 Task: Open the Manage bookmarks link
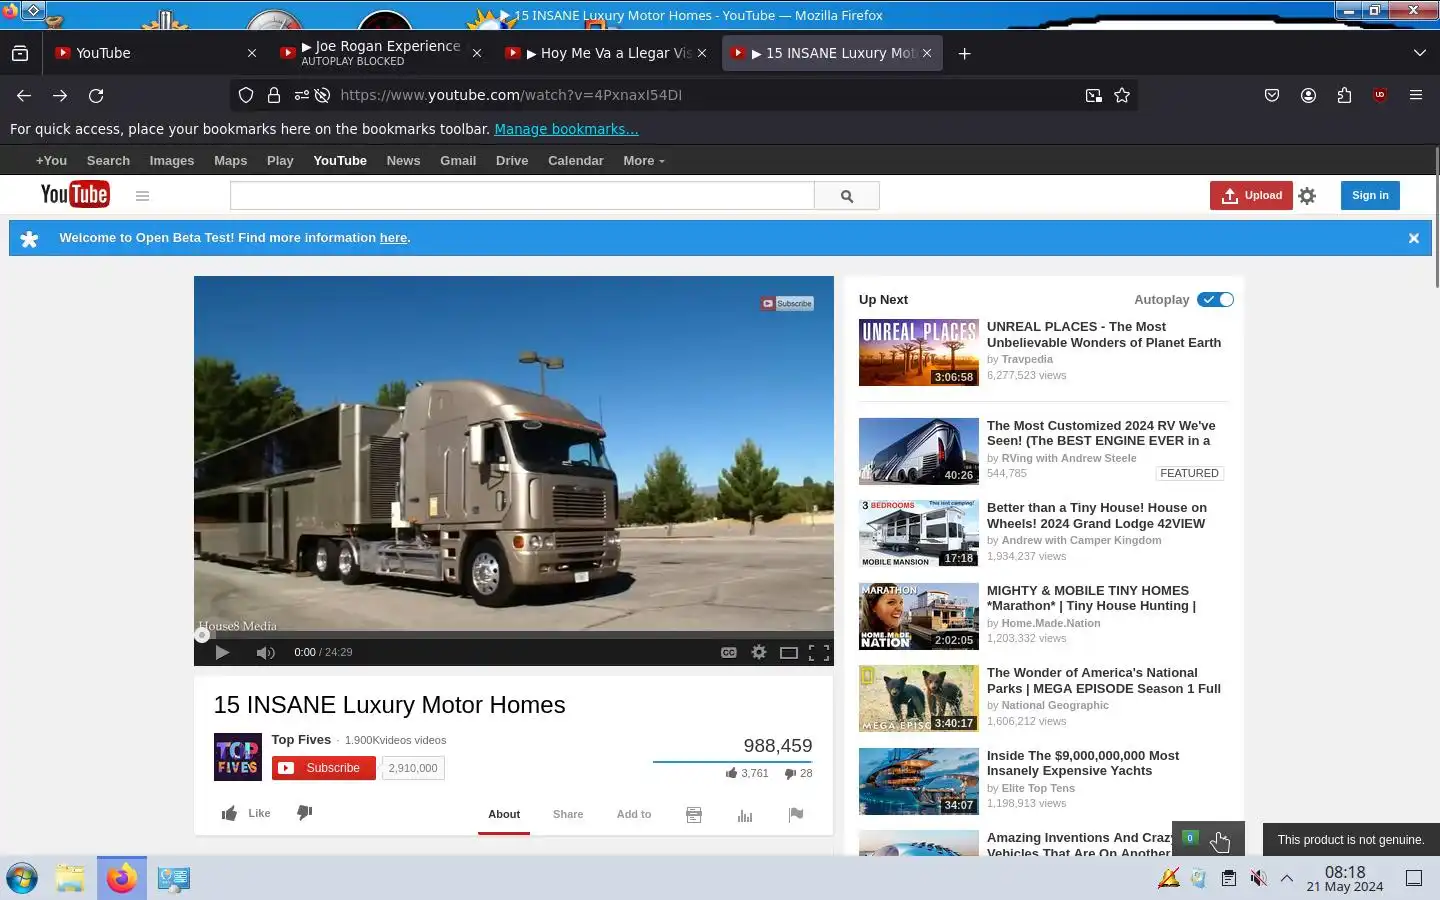click(566, 129)
